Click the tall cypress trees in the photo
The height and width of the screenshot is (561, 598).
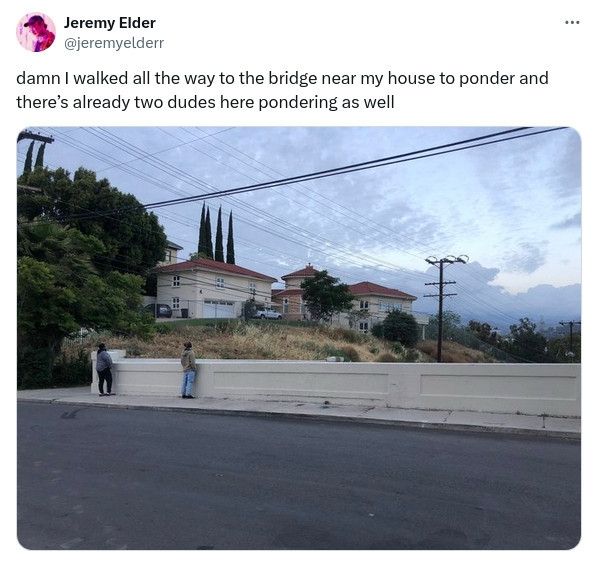216,233
